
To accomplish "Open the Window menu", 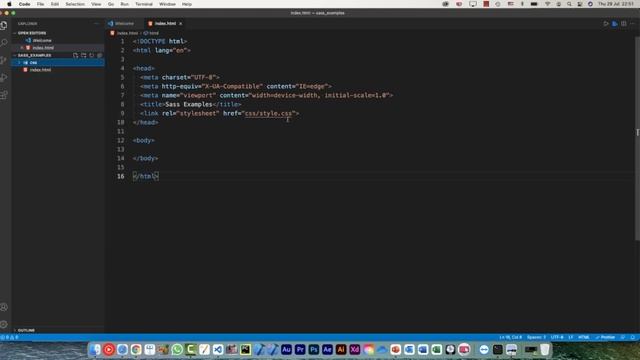I will (x=167, y=4).
